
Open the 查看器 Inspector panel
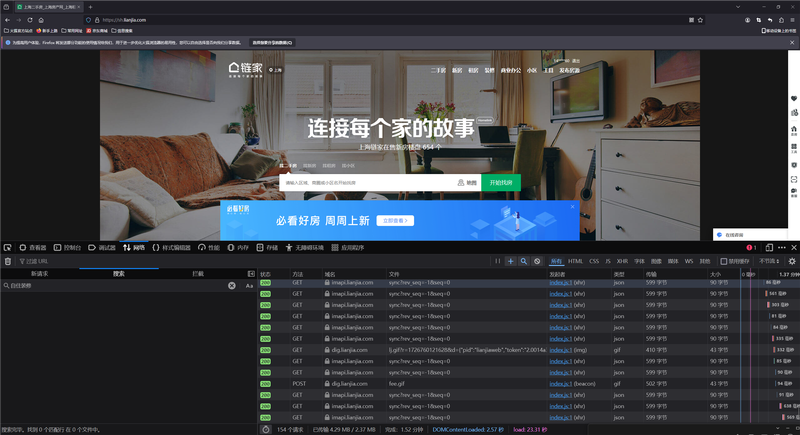point(33,247)
